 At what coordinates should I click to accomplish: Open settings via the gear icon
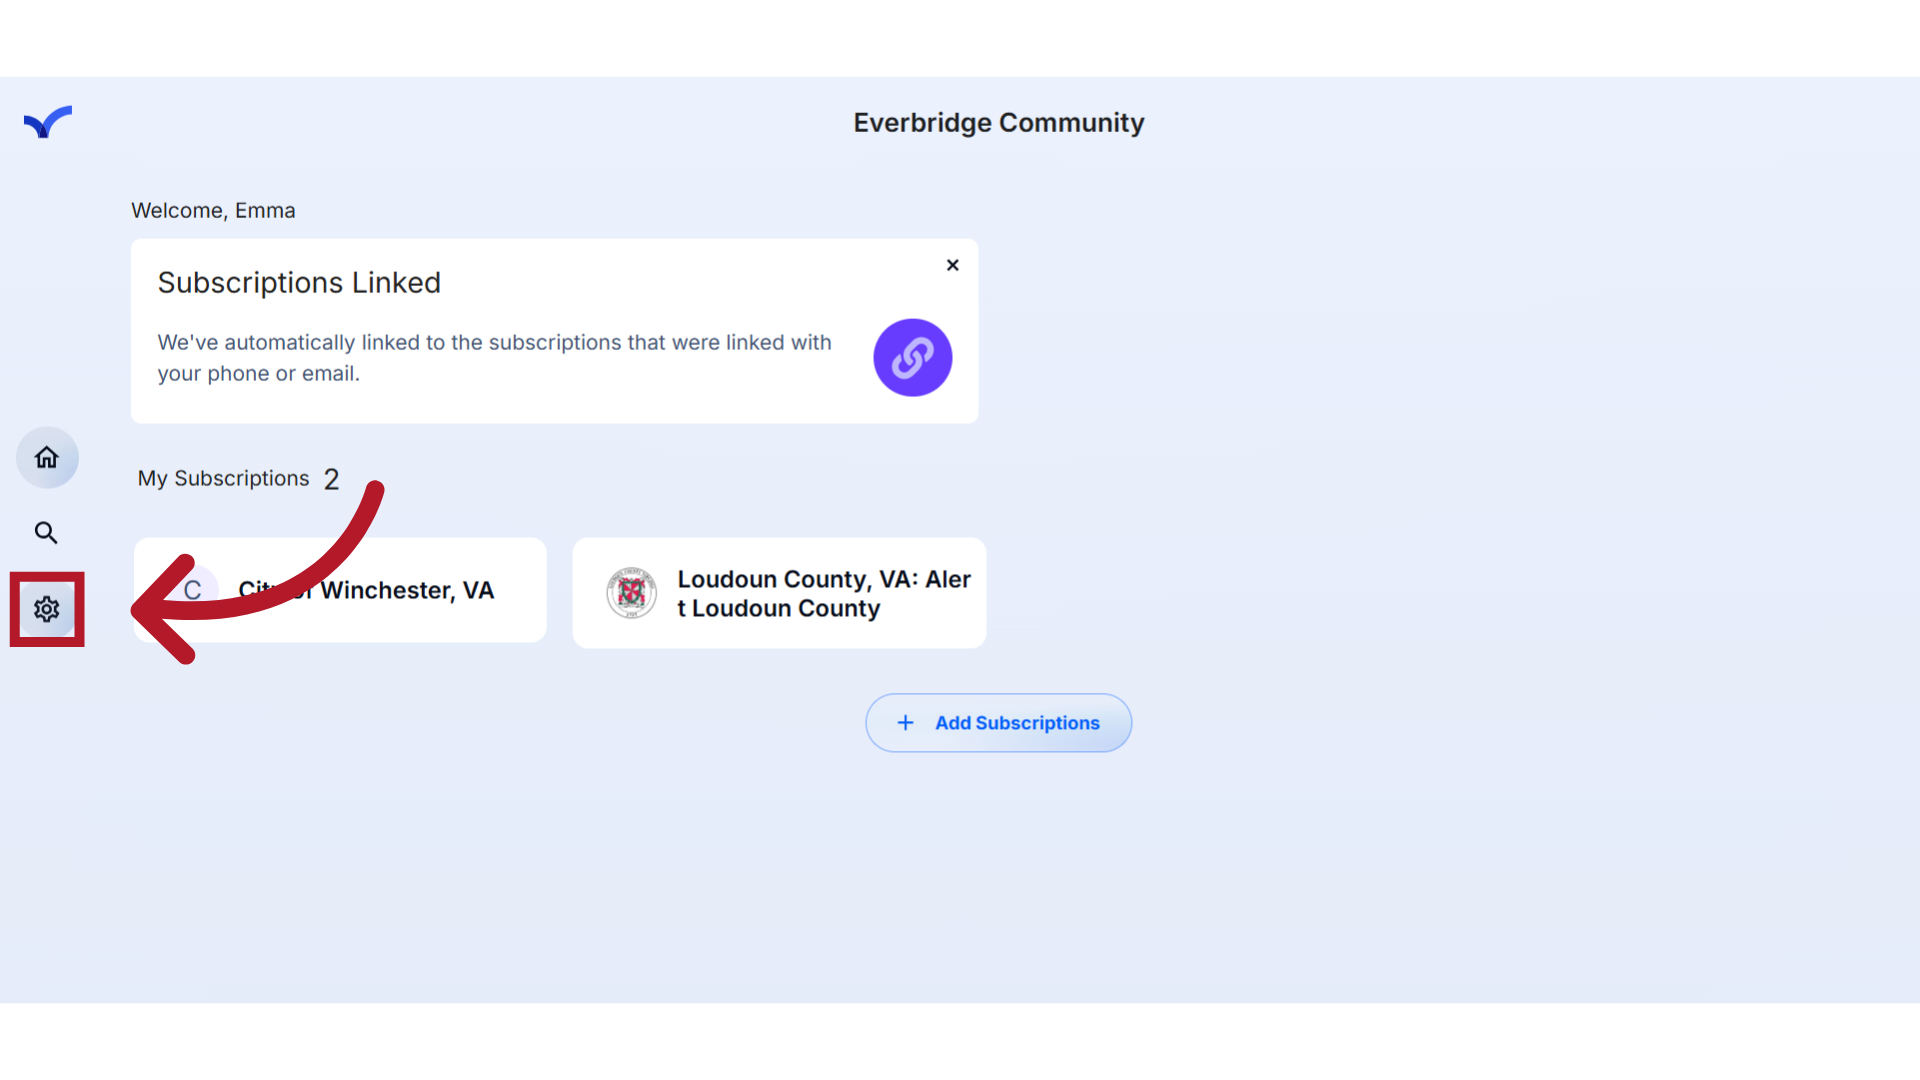(47, 609)
